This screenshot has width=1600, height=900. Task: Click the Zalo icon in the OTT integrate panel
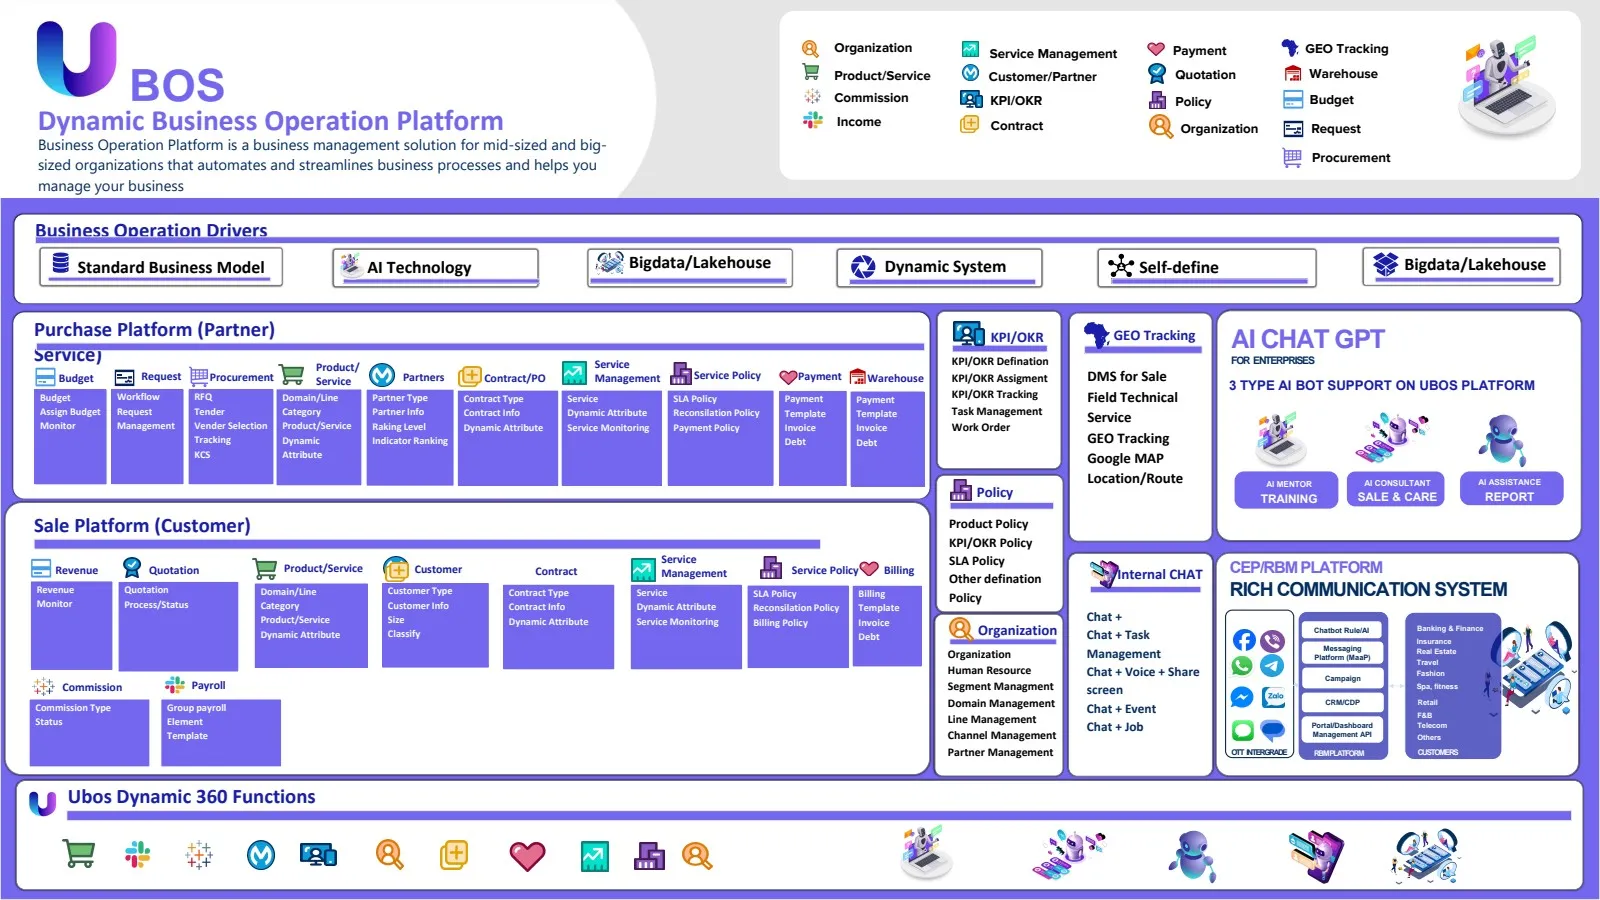tap(1274, 697)
